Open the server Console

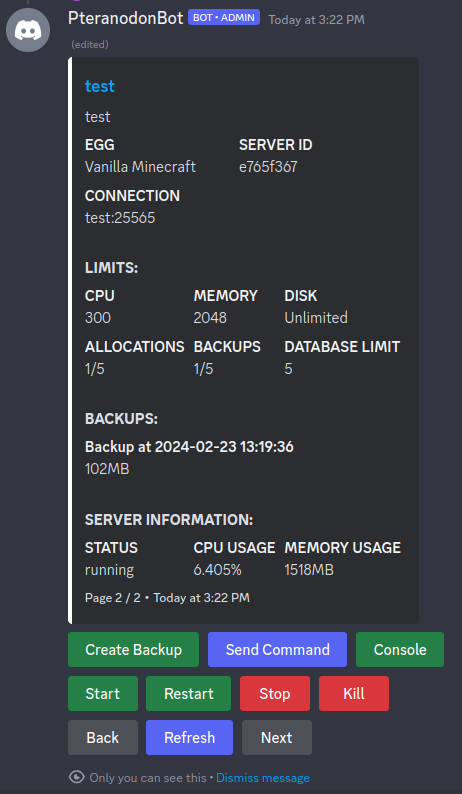400,649
